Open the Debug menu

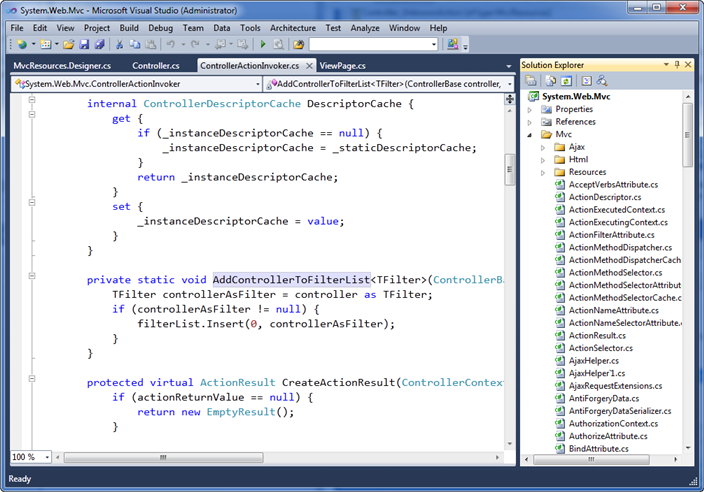161,28
